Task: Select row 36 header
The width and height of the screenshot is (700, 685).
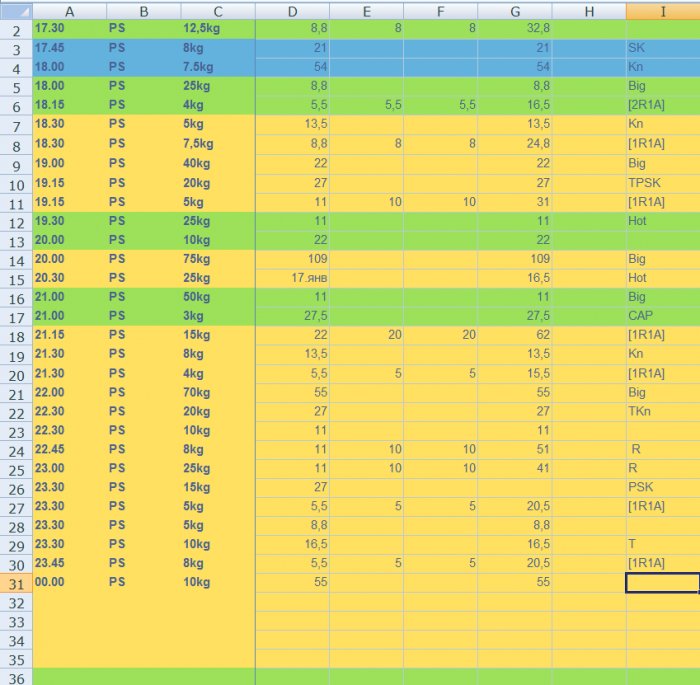Action: click(16, 678)
